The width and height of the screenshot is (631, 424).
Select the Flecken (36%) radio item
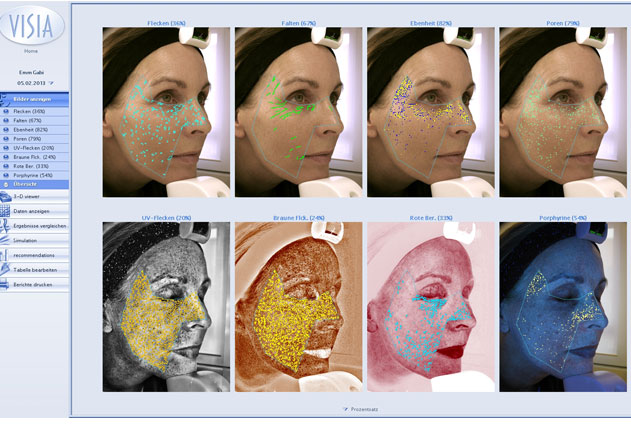pos(34,111)
